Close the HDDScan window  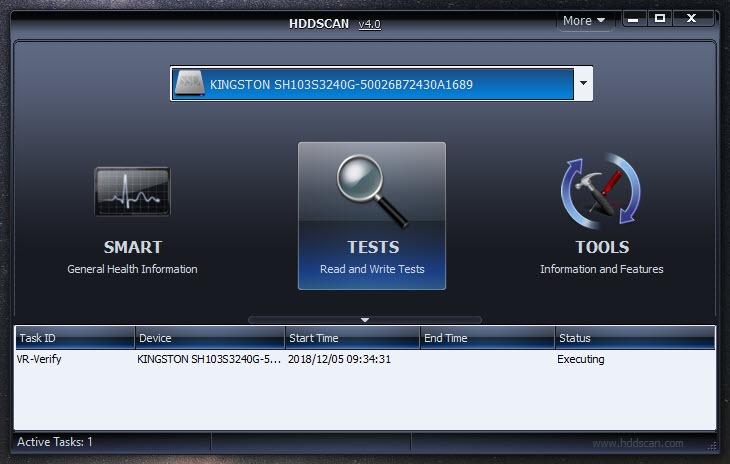click(x=693, y=19)
